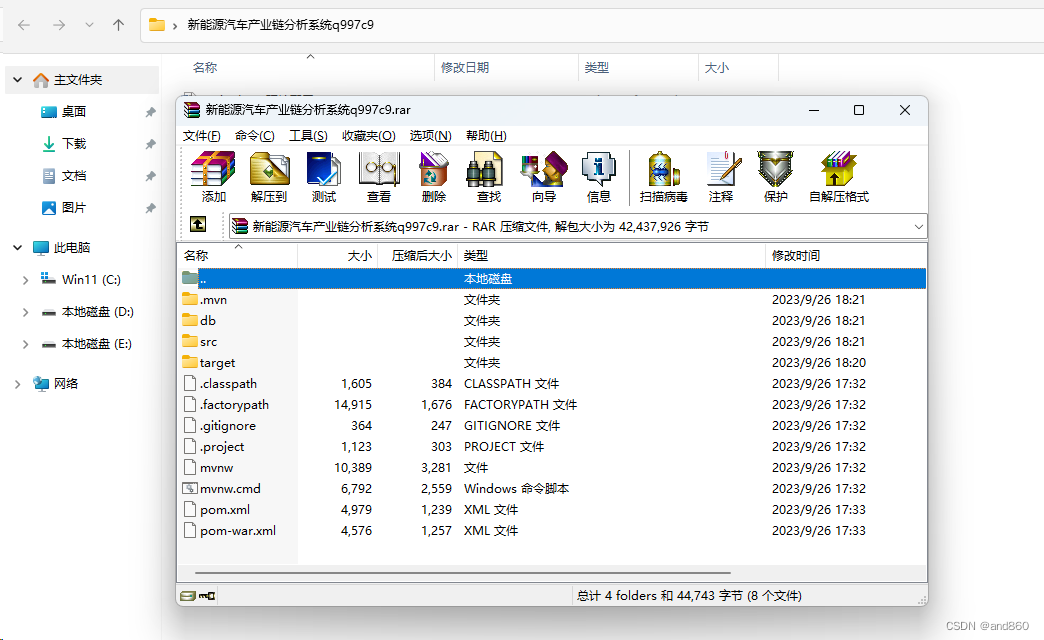This screenshot has width=1044, height=640.
Task: Sort by the WinRAR Name (名称) column
Action: point(238,255)
